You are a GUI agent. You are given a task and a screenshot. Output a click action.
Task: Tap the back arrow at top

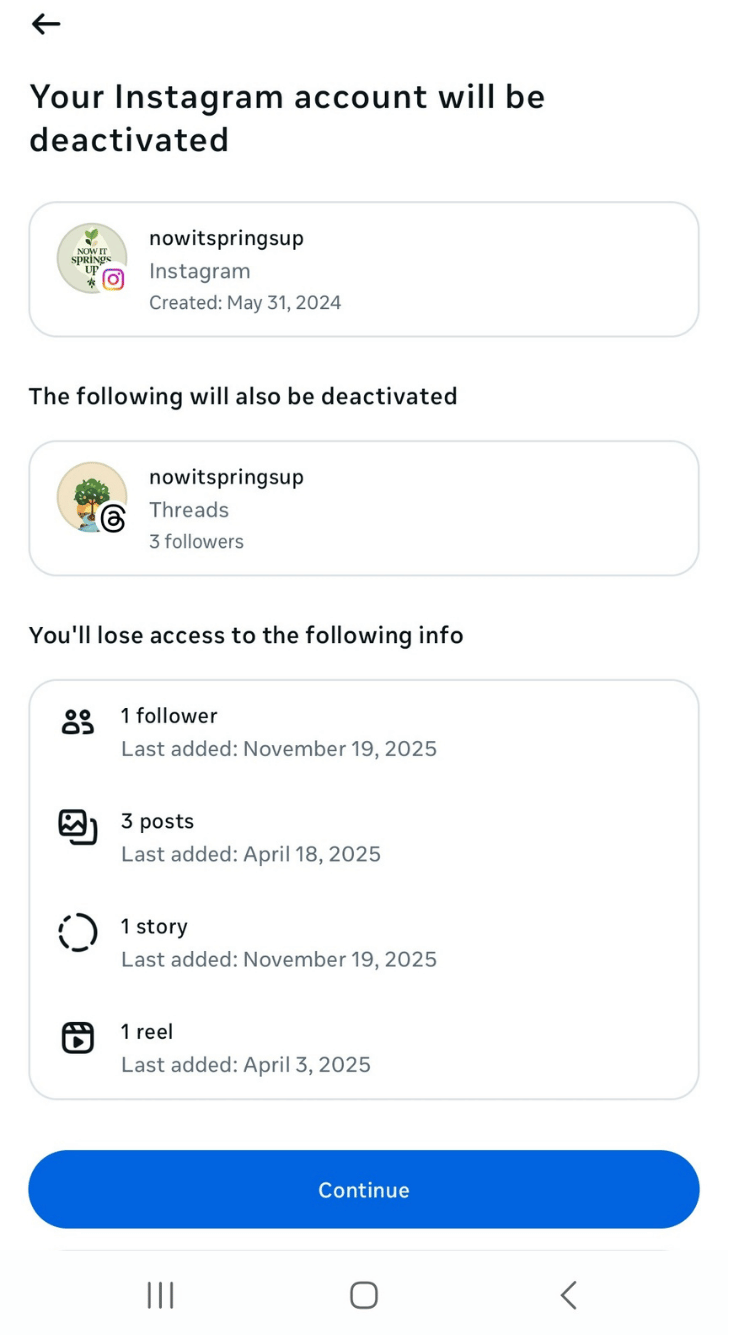(x=46, y=24)
